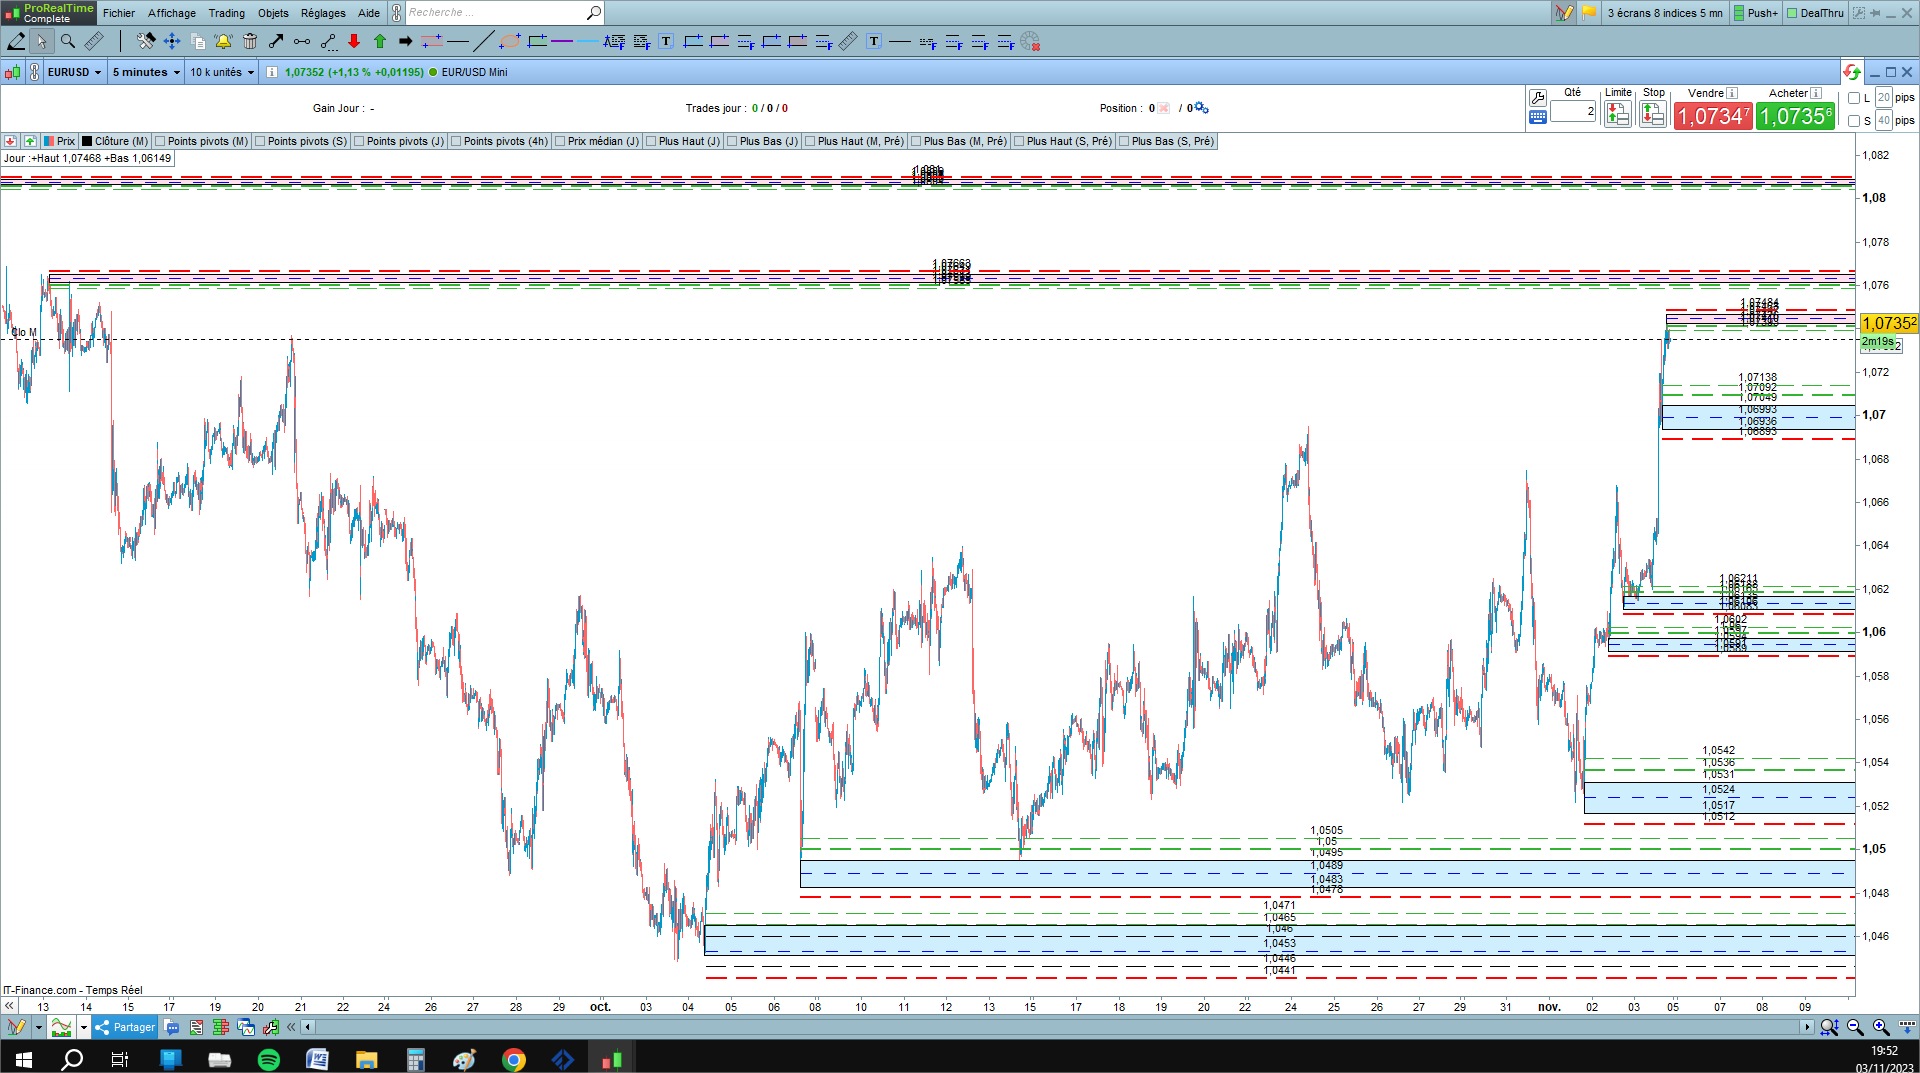Image resolution: width=1920 pixels, height=1073 pixels.
Task: Open the EURUSD instrument dropdown
Action: 75,72
